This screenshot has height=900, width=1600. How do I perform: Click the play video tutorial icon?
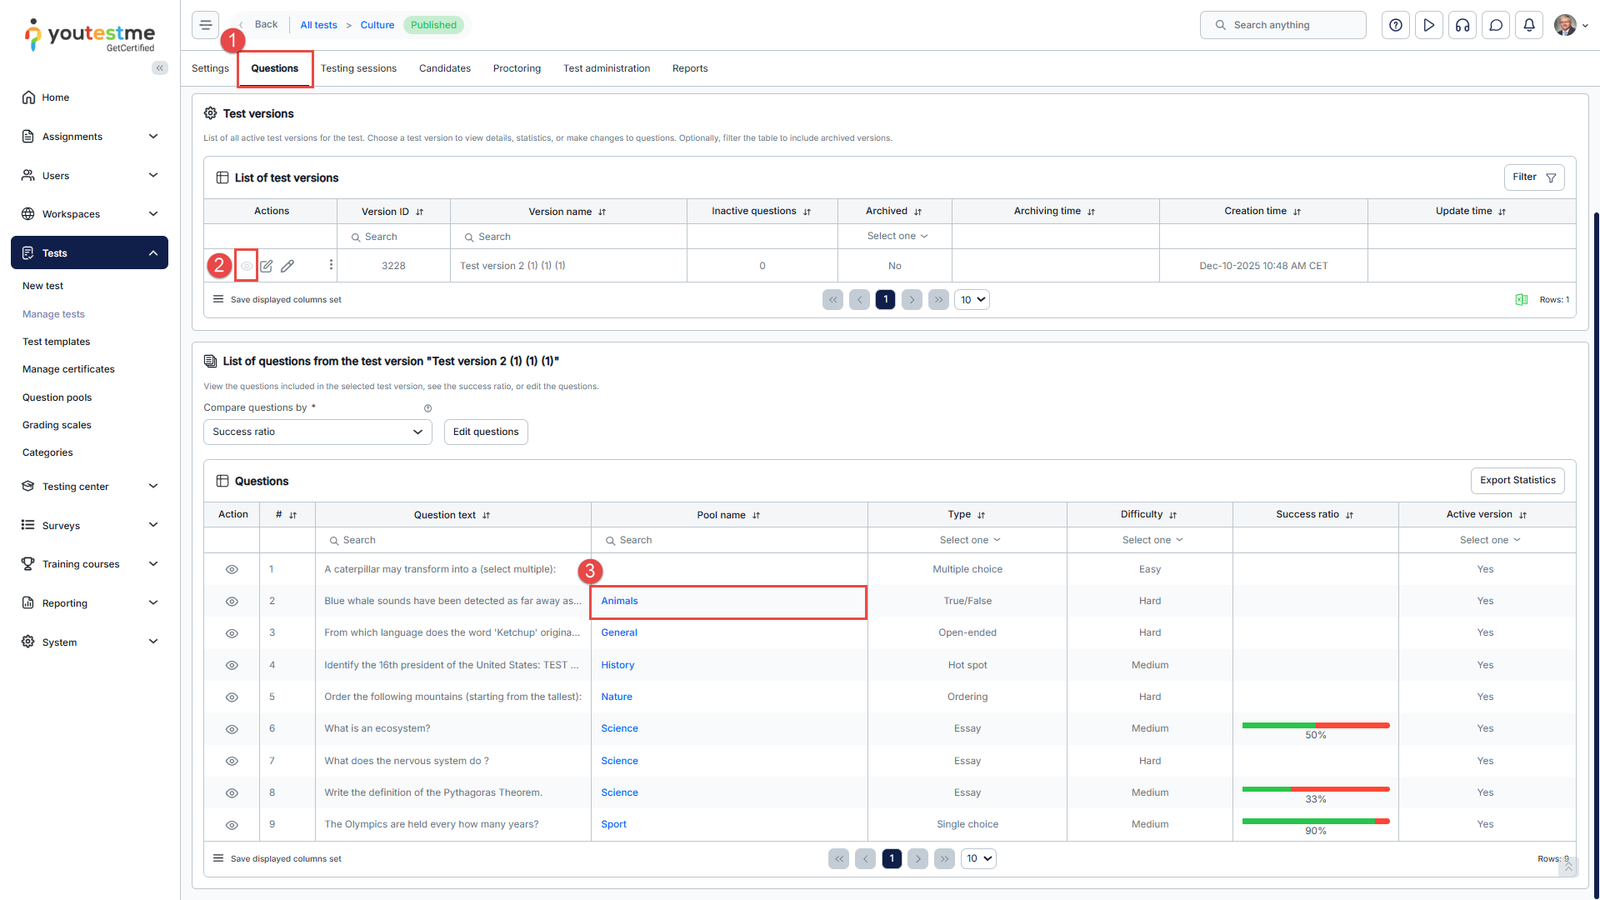1429,25
